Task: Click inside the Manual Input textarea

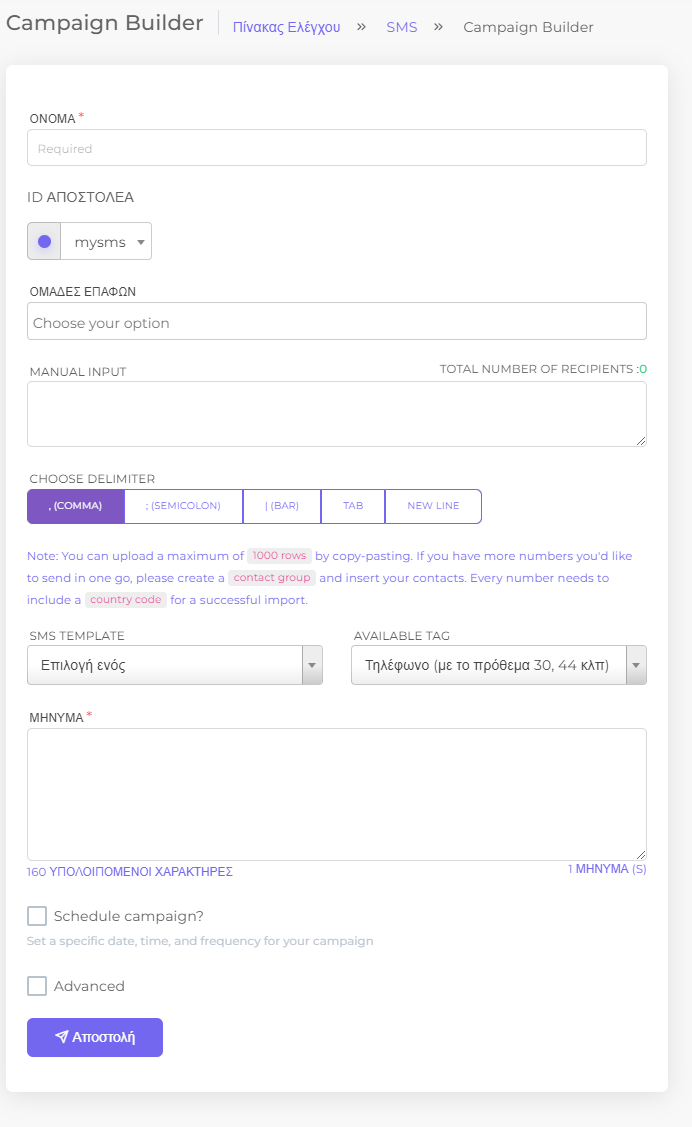Action: [x=337, y=414]
